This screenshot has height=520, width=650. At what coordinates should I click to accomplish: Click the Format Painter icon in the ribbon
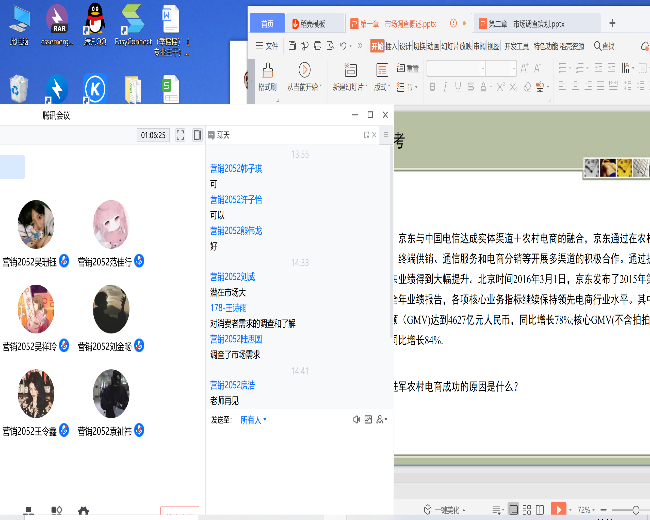(267, 74)
